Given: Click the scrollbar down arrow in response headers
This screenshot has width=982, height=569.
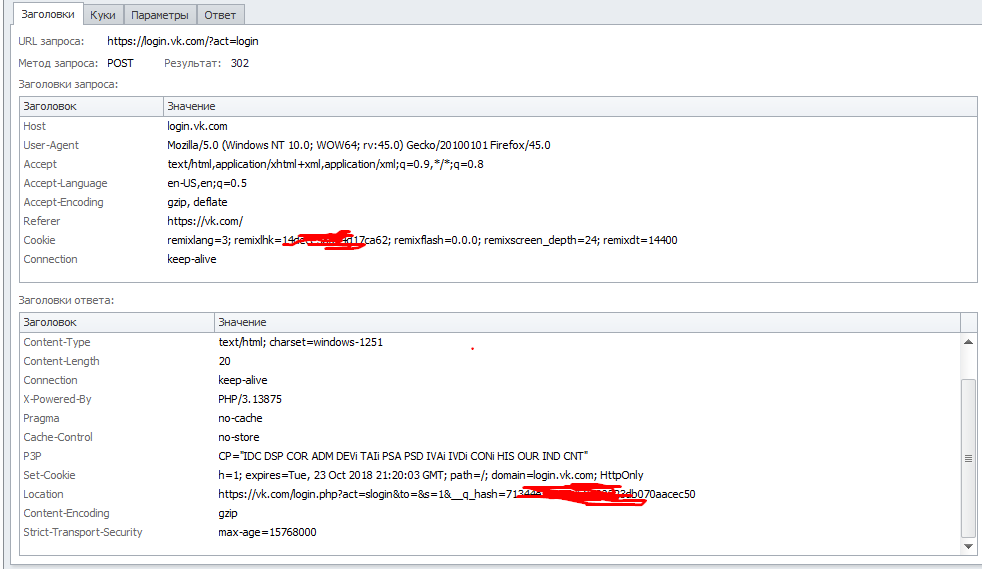Looking at the screenshot, I should click(968, 546).
